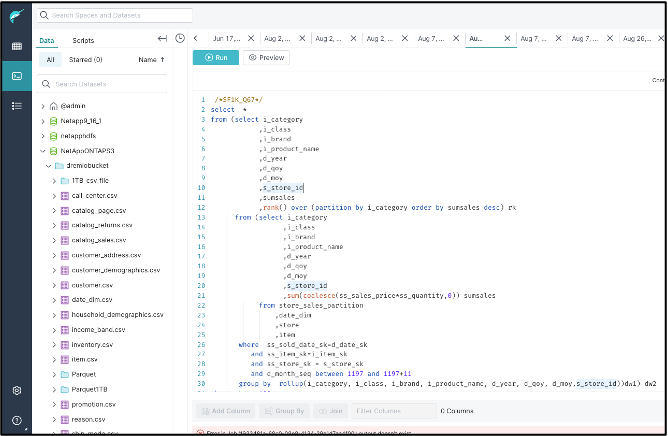The width and height of the screenshot is (668, 436).
Task: Toggle the Name sort order
Action: 150,60
